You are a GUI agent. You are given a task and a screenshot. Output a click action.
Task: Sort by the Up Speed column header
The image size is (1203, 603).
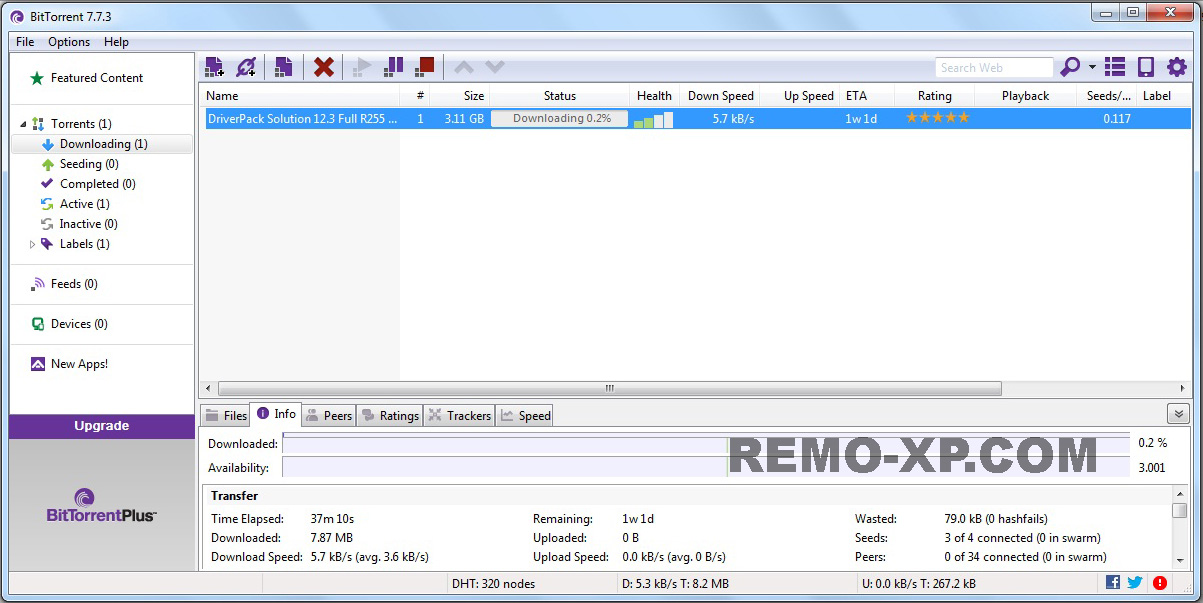click(800, 96)
